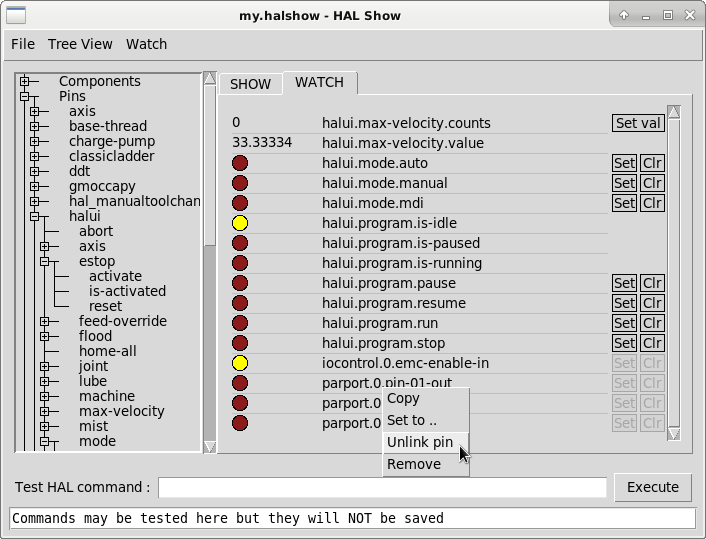Click the window menu icon in title bar

point(17,15)
